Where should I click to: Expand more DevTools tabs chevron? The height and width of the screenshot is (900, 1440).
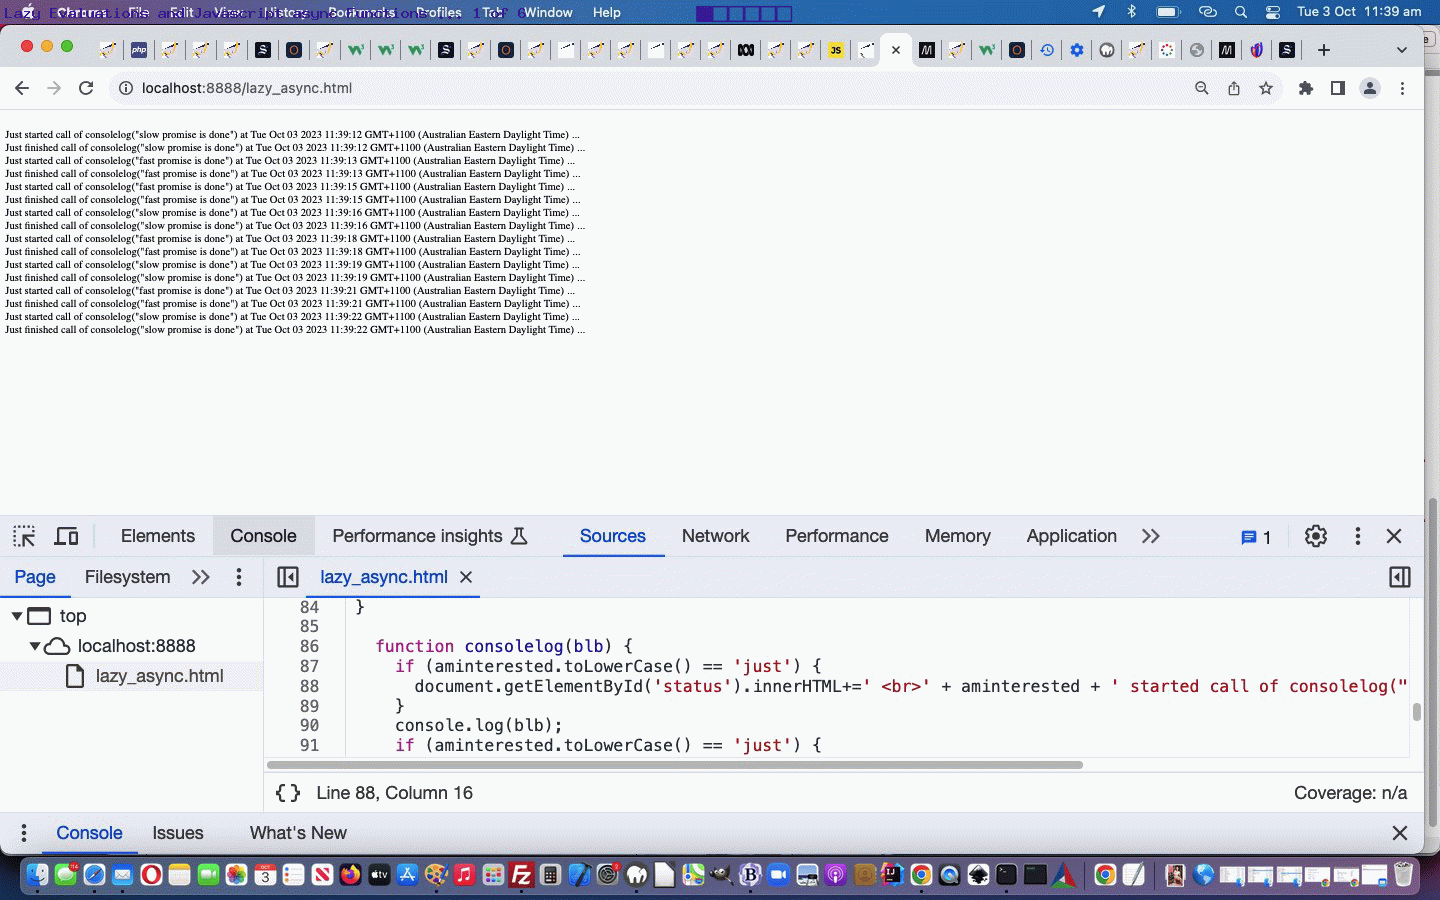[1150, 536]
